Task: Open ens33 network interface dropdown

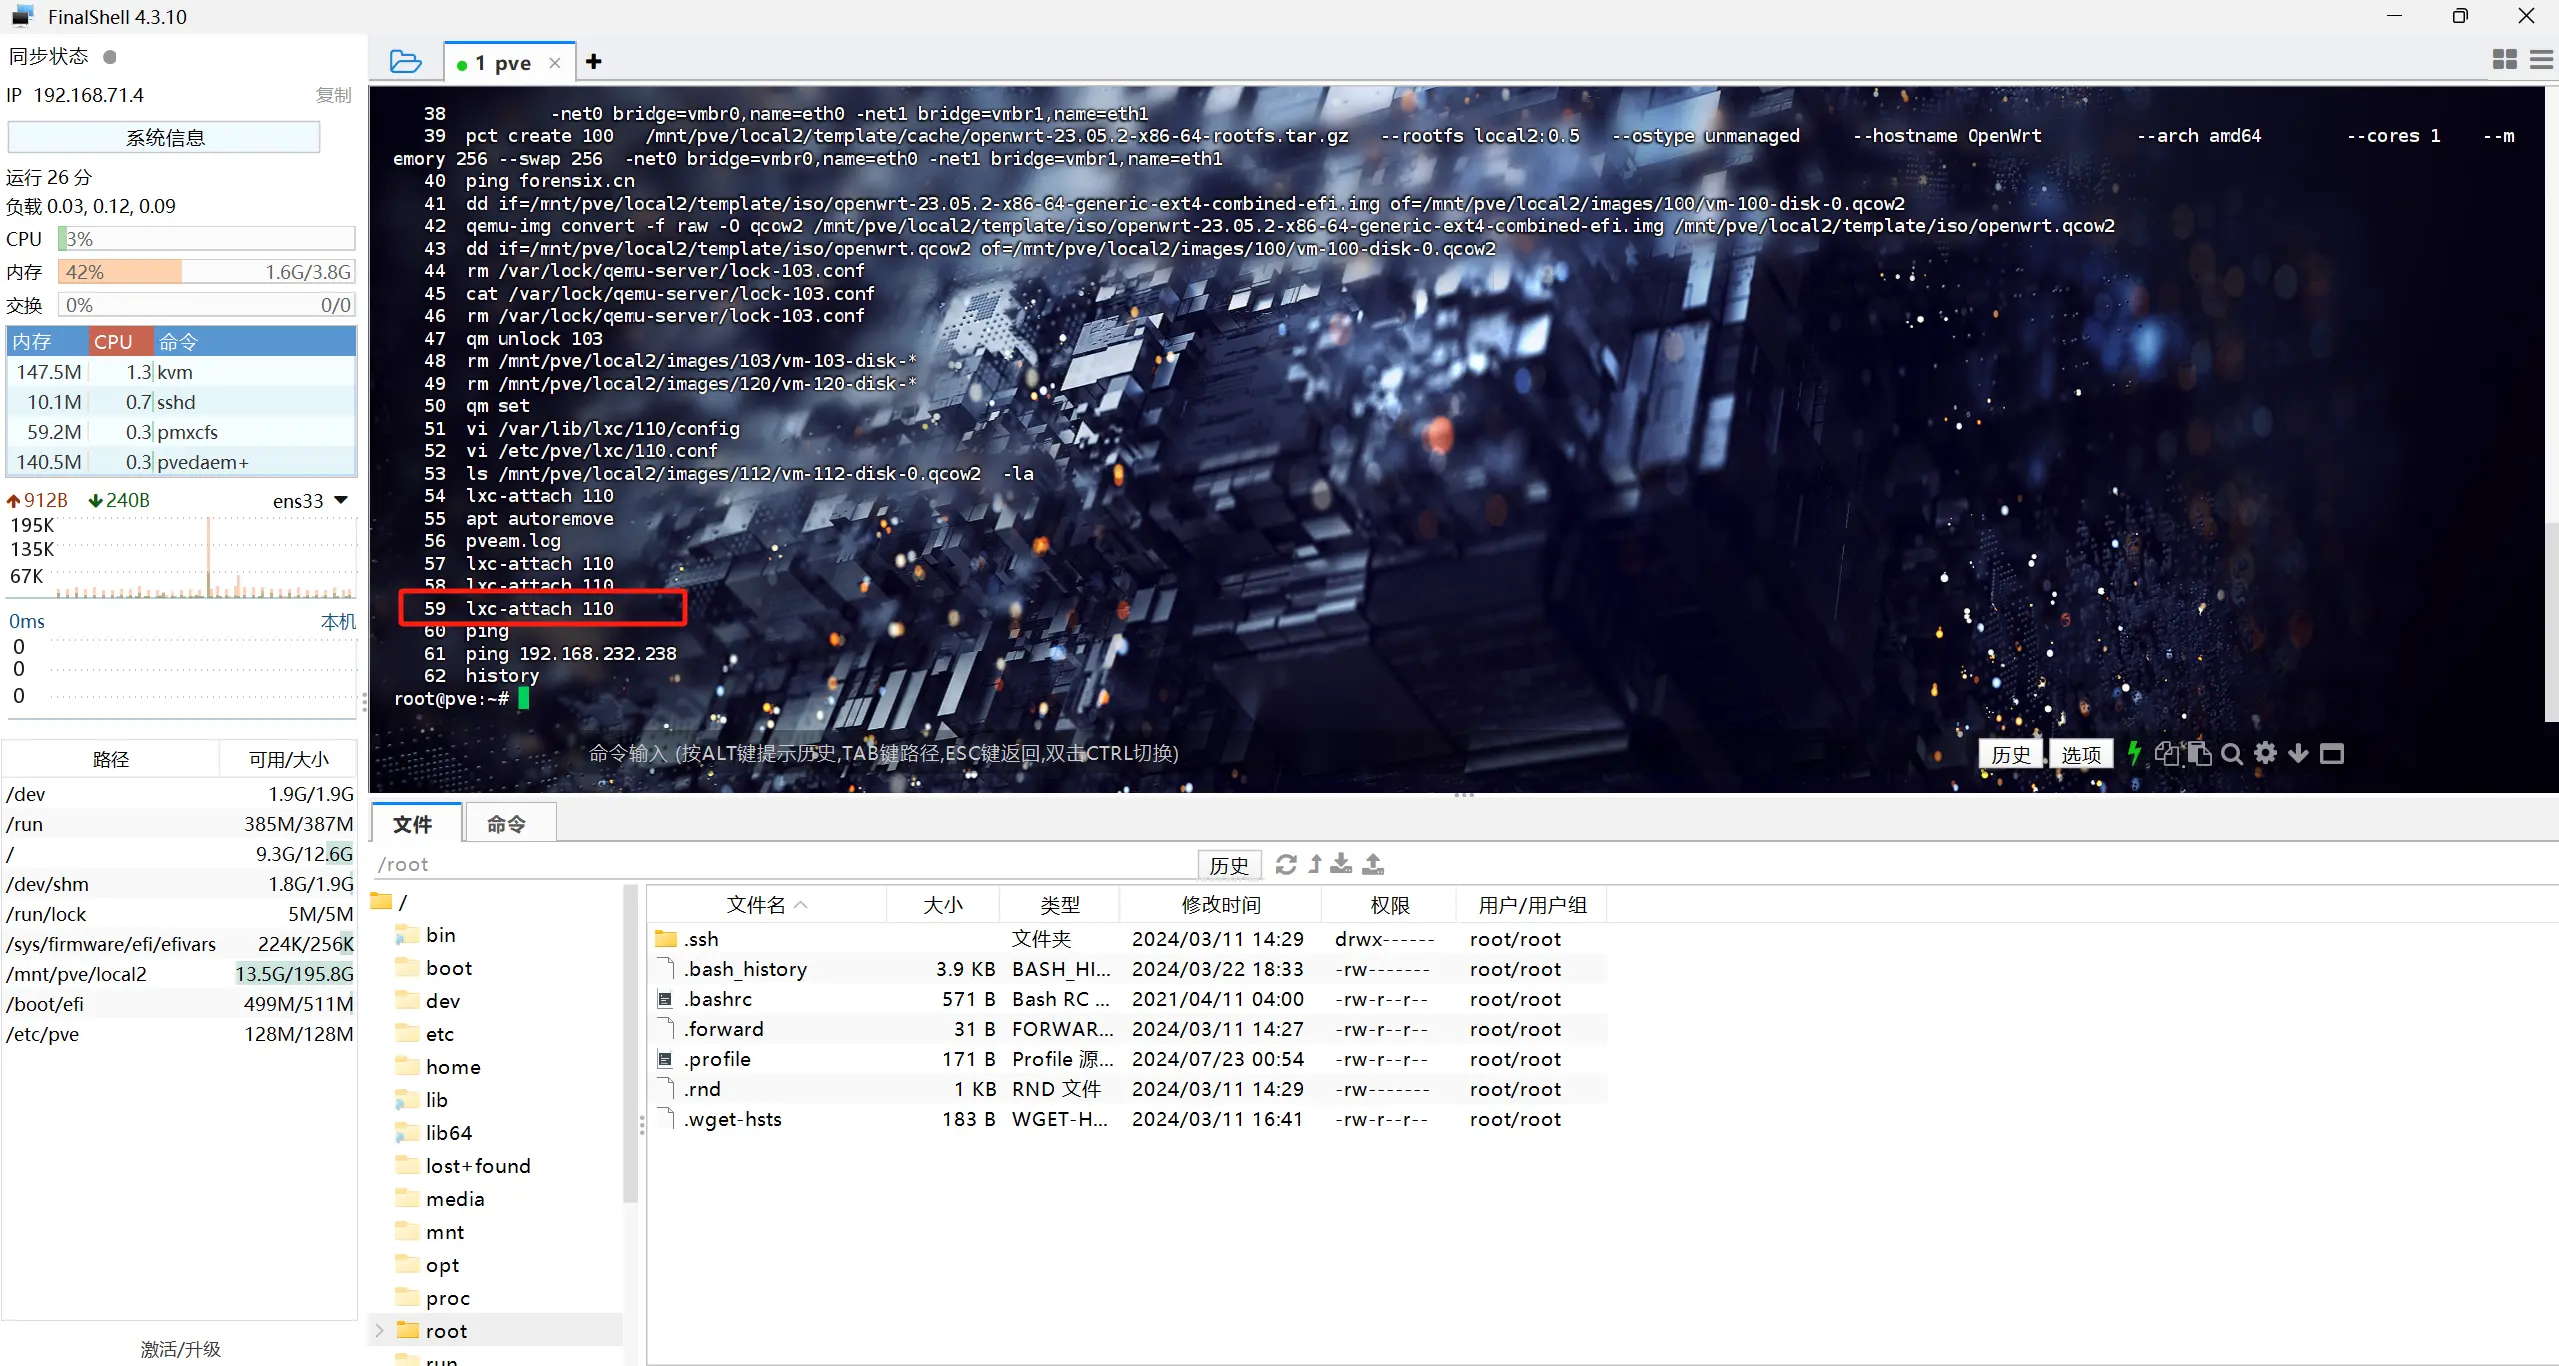Action: point(340,500)
